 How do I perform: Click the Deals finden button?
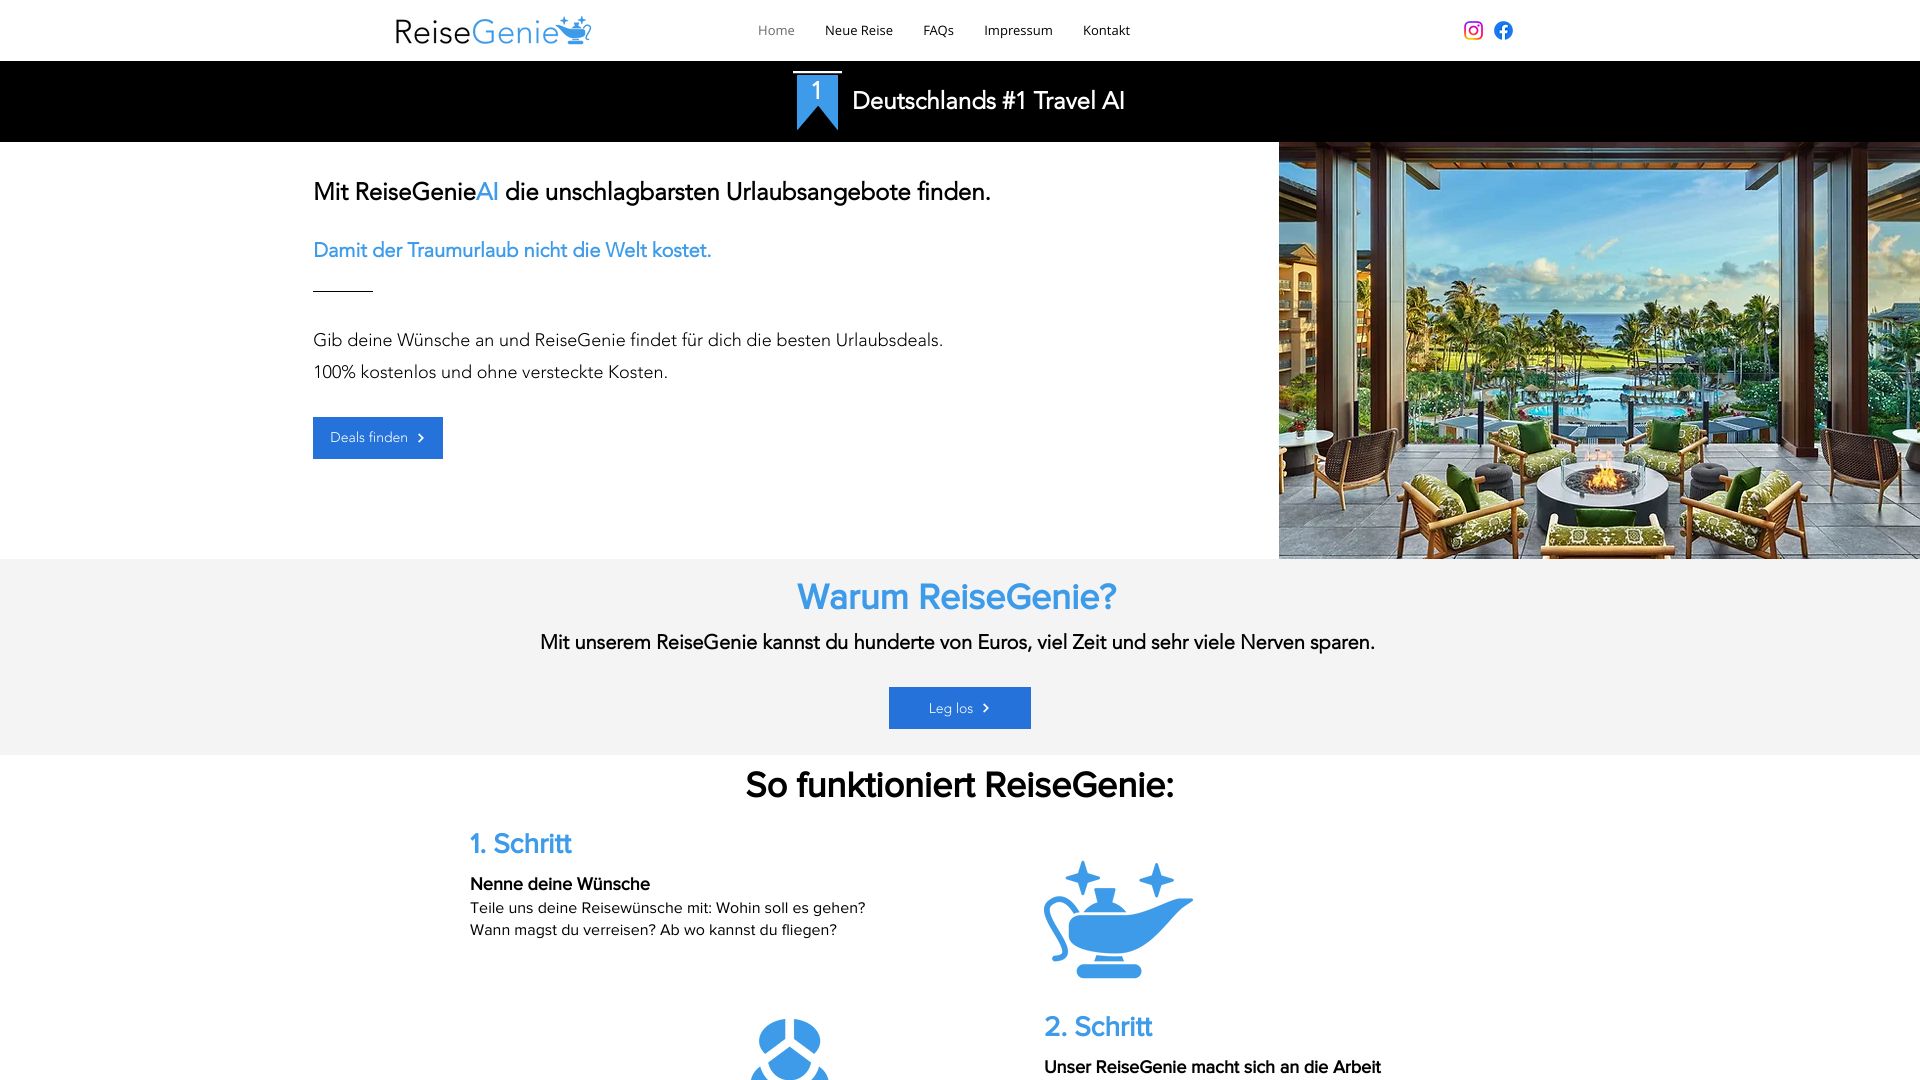coord(377,437)
